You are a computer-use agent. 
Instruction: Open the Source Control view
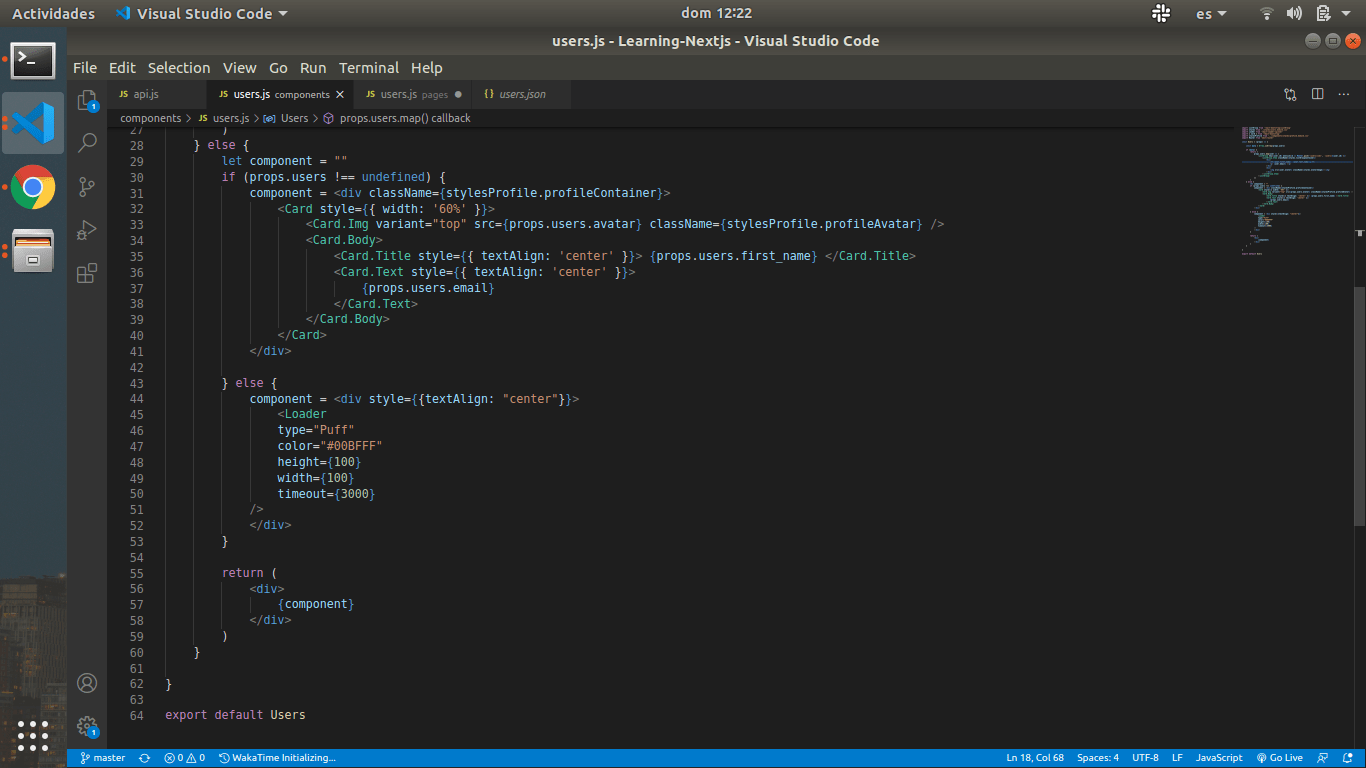pos(87,186)
